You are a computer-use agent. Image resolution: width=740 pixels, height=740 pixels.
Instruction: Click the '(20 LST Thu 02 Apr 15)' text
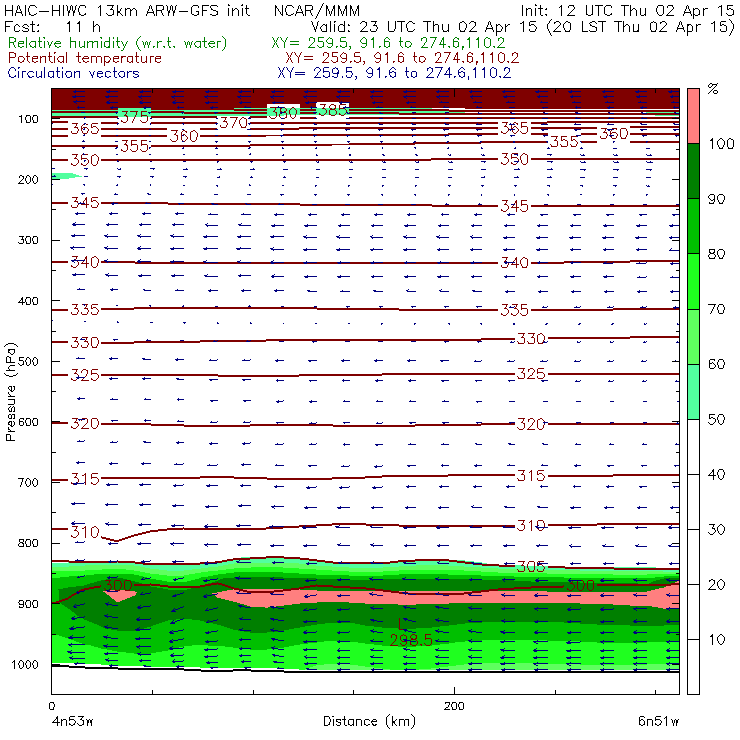coord(640,27)
